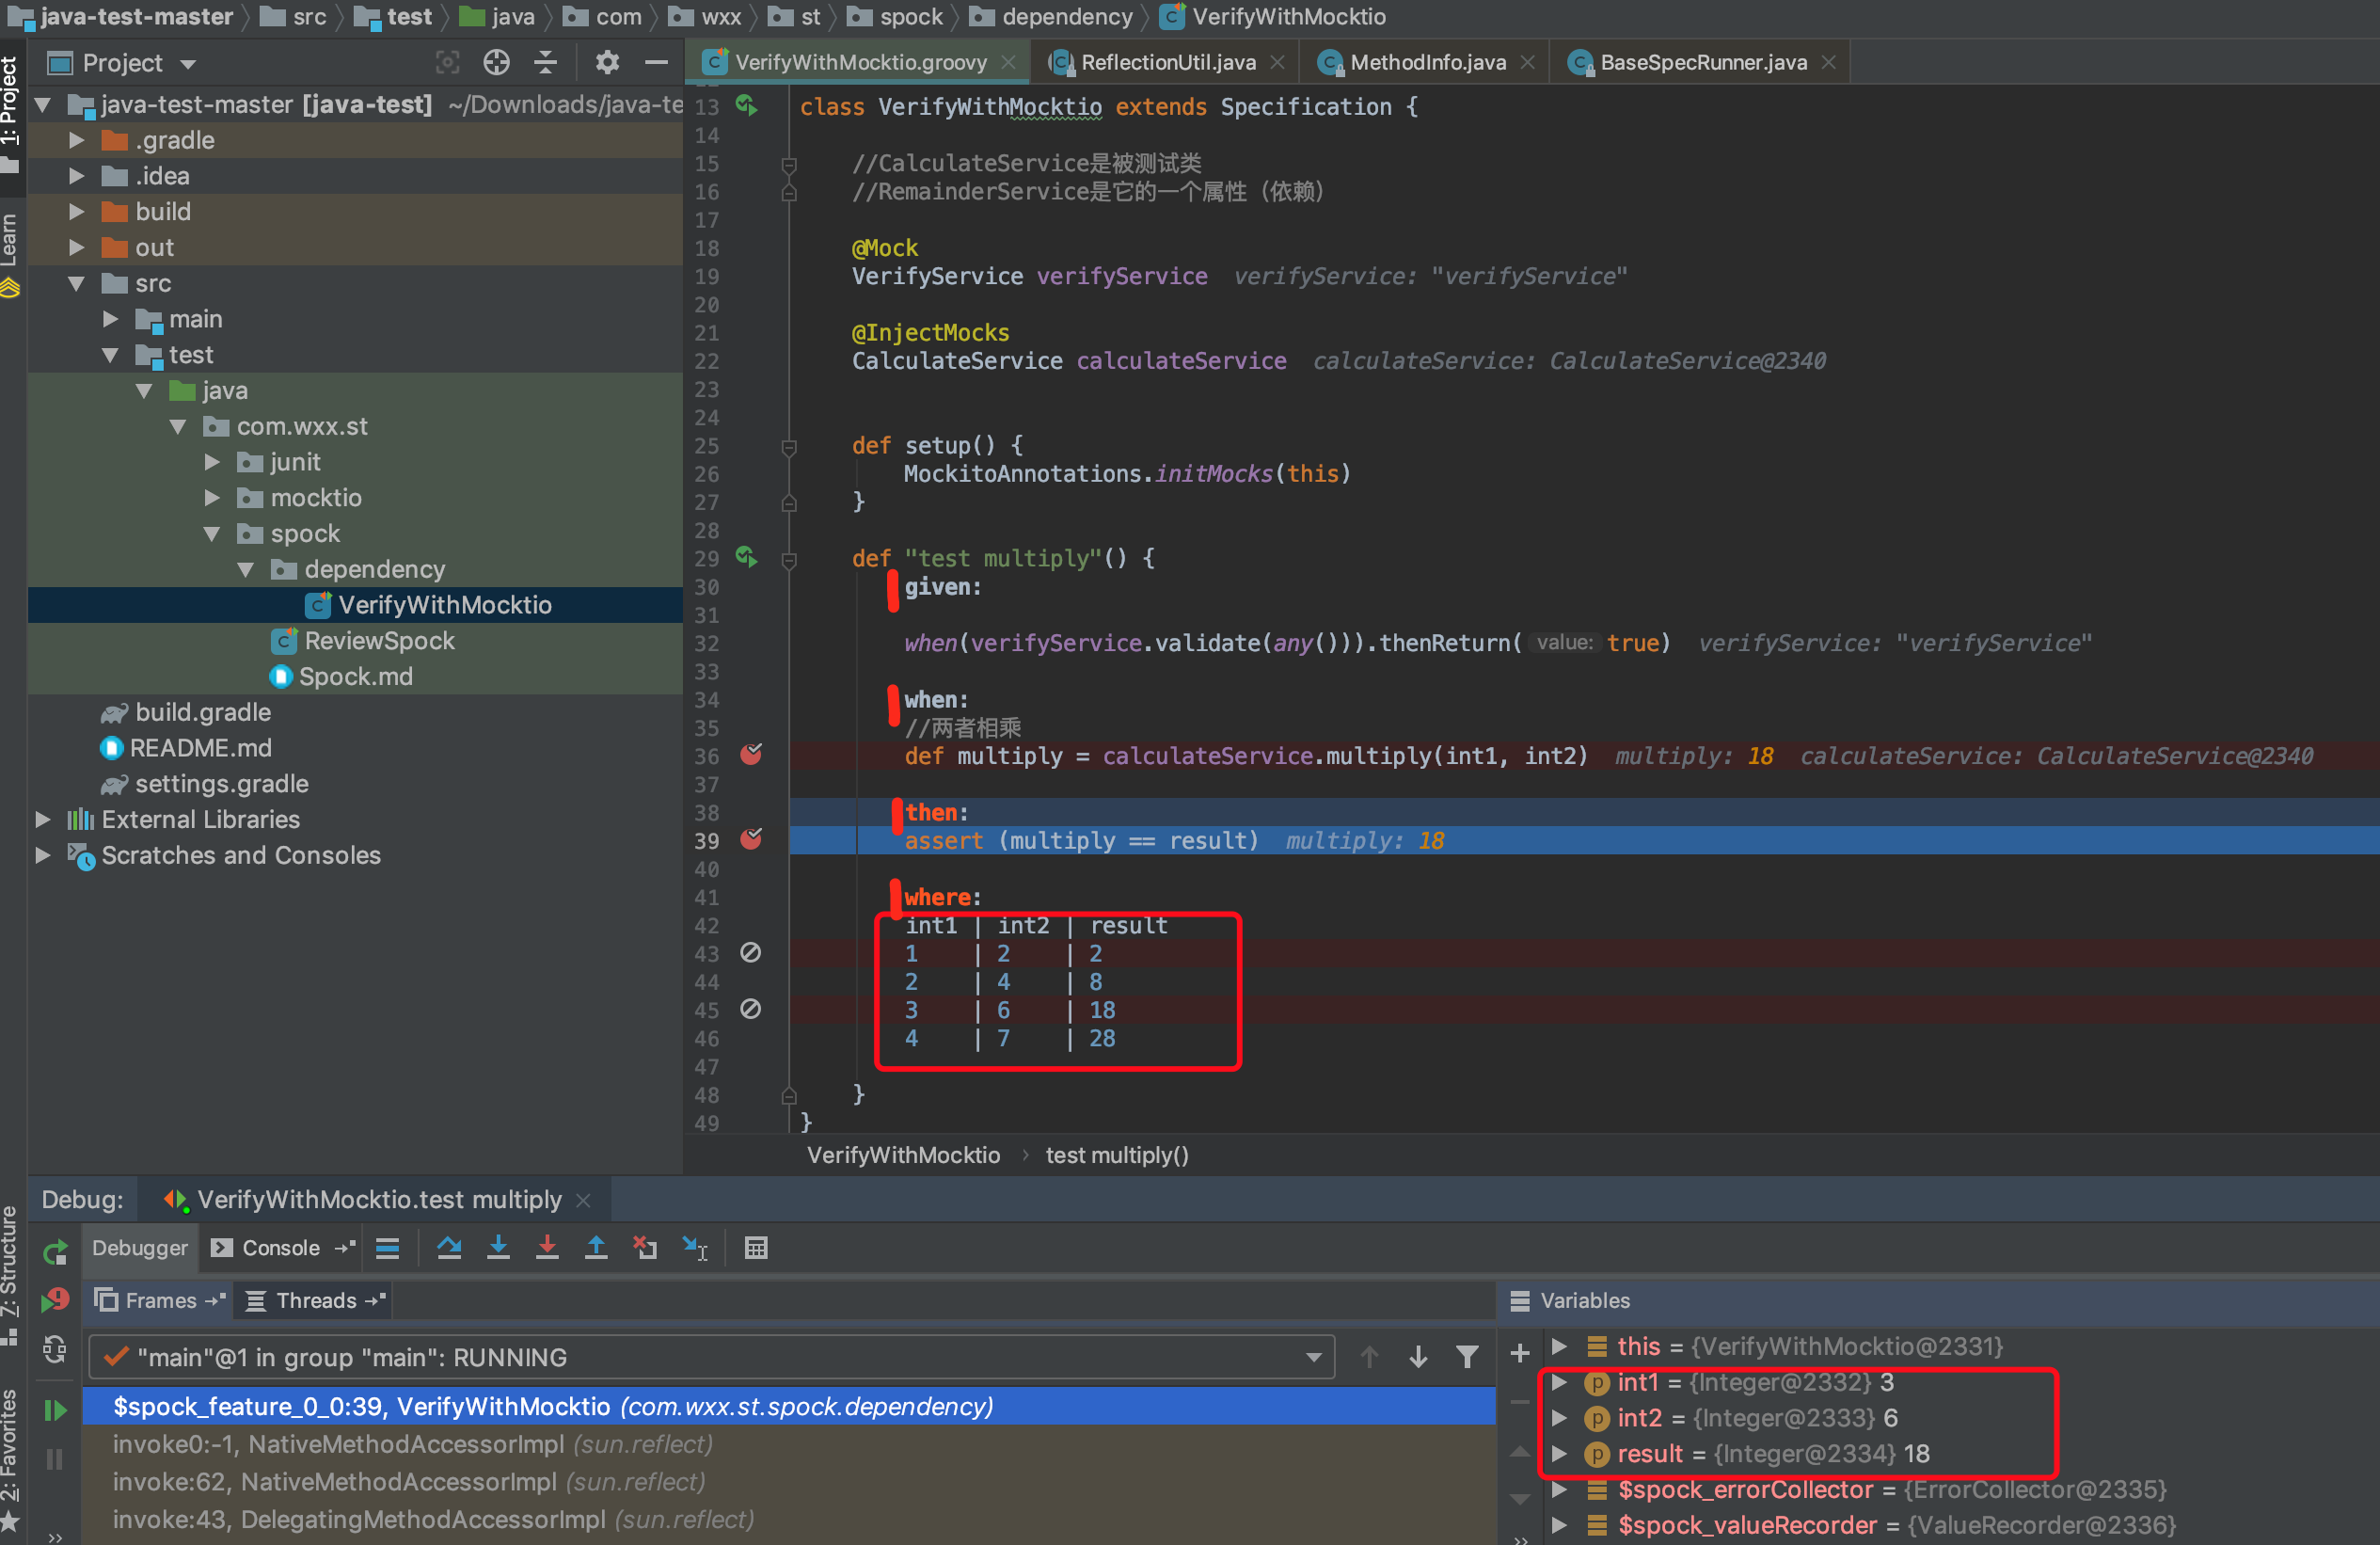Image resolution: width=2380 pixels, height=1545 pixels.
Task: Click the Step Out icon
Action: (596, 1248)
